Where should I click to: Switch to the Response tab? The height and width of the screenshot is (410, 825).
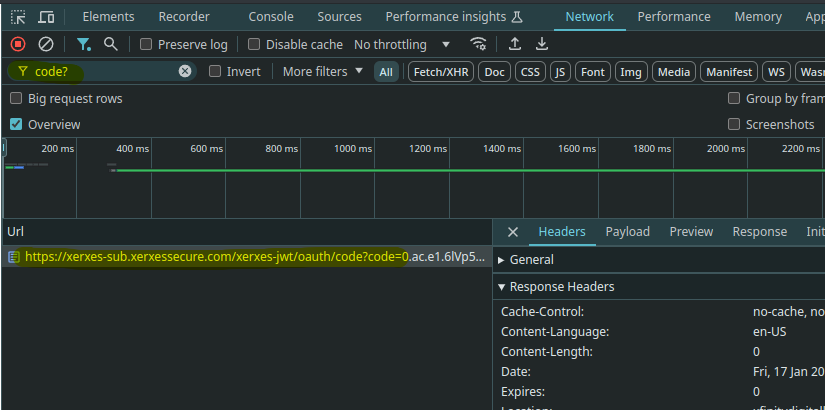point(760,232)
